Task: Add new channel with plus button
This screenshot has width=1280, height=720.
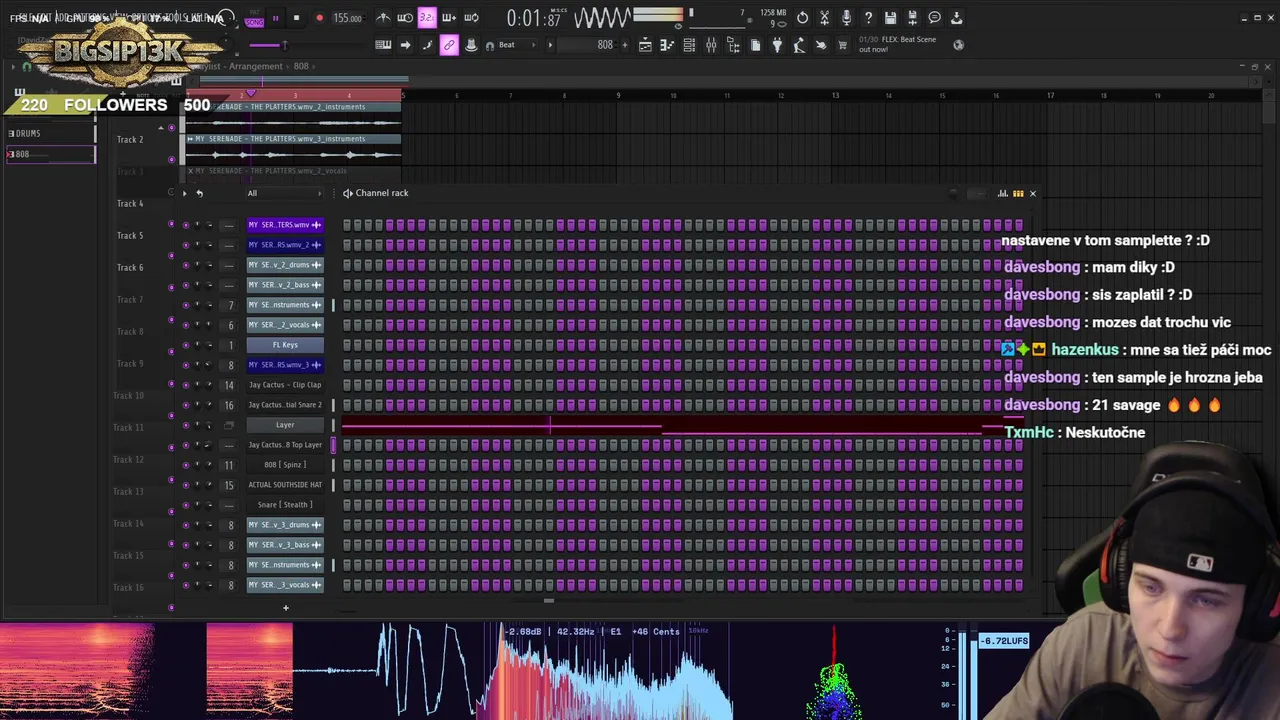Action: (285, 607)
